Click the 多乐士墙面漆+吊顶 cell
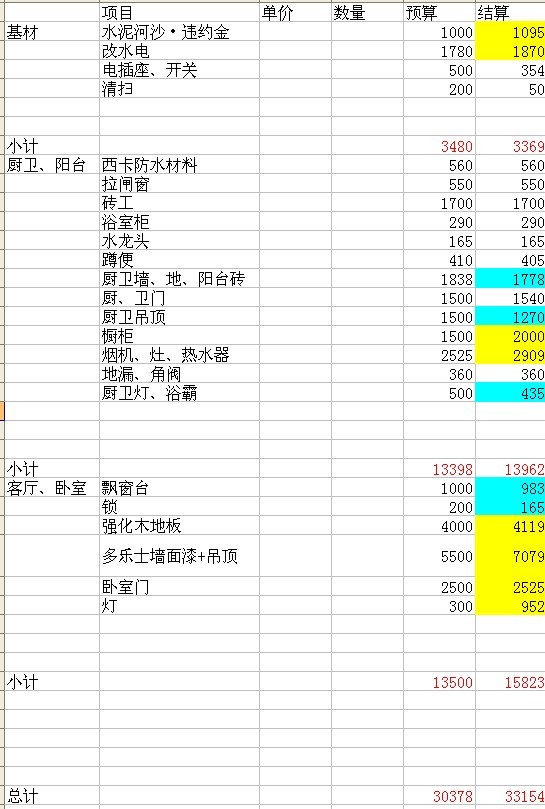545x809 pixels. click(x=179, y=556)
